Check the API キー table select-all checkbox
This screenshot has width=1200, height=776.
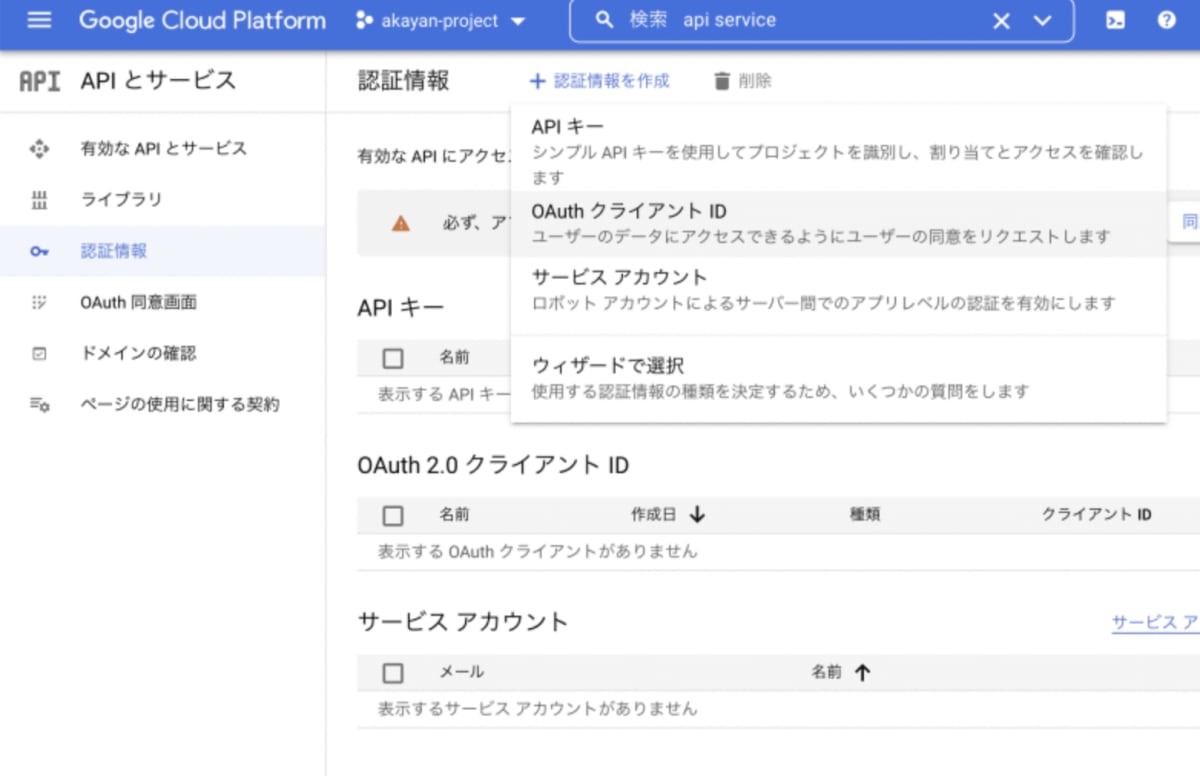point(393,358)
